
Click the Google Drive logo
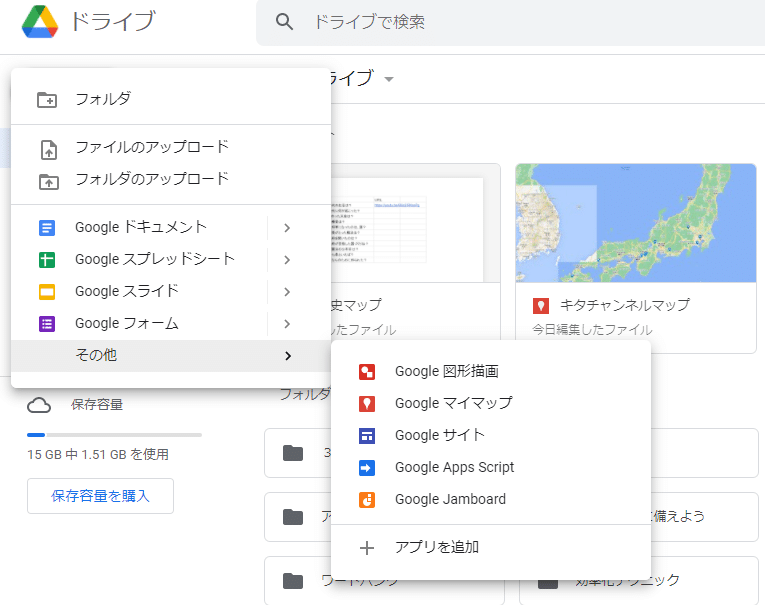pos(40,22)
